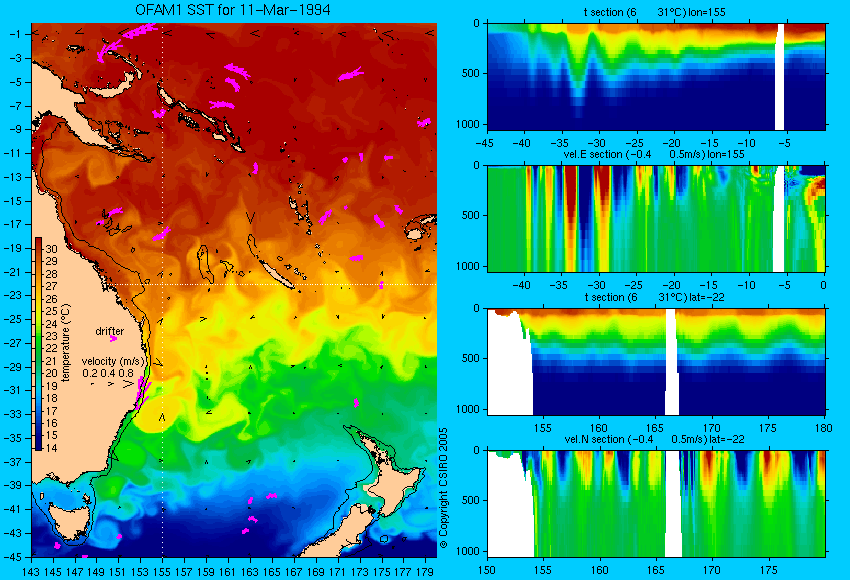Click the temperature section plot at lat=-22
The image size is (850, 580).
coord(656,362)
